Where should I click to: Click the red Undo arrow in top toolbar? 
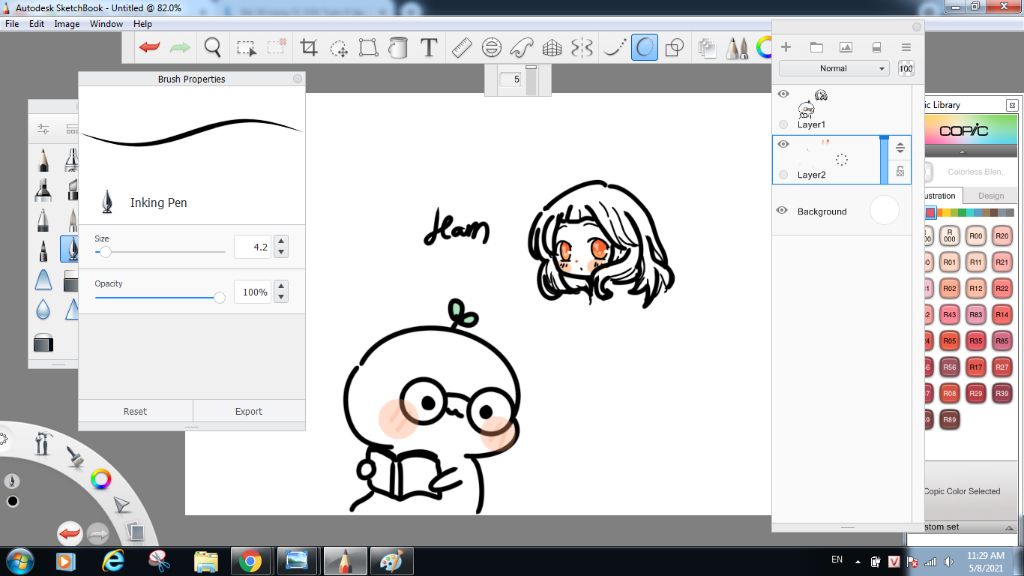(150, 47)
